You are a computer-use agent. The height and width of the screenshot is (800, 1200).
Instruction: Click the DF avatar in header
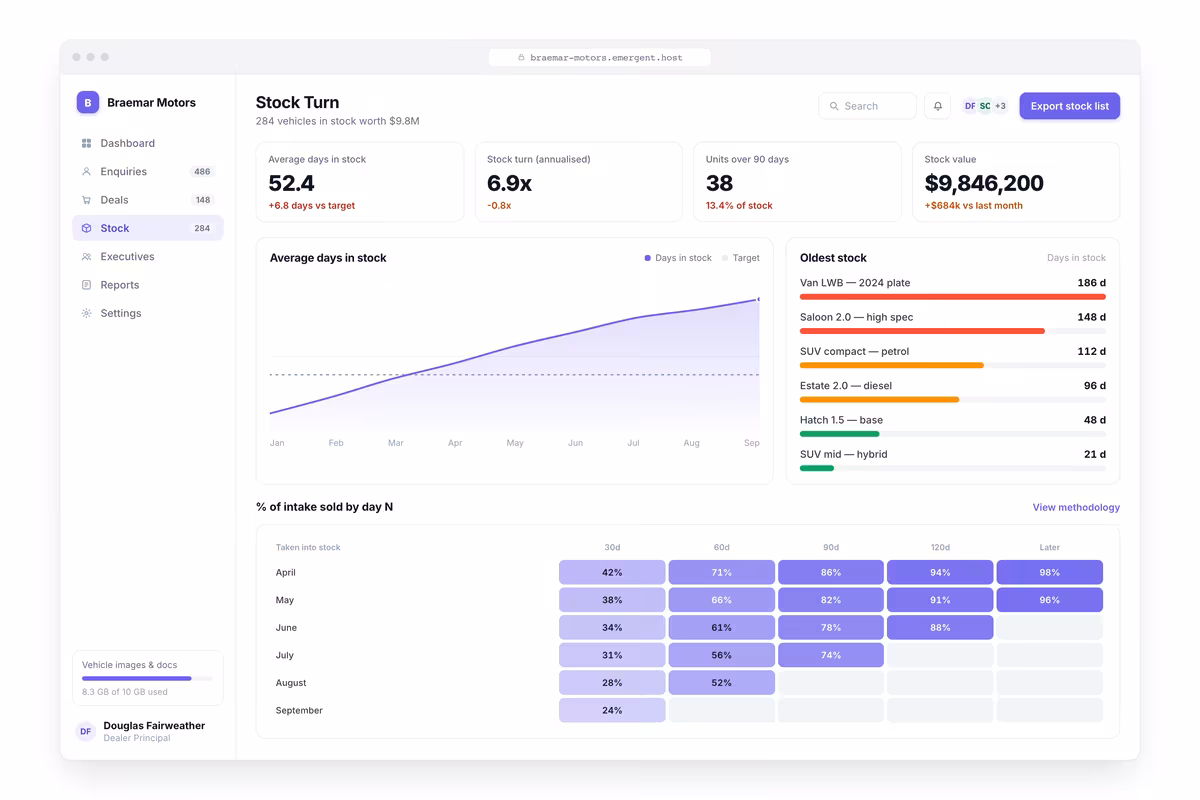pyautogui.click(x=970, y=106)
